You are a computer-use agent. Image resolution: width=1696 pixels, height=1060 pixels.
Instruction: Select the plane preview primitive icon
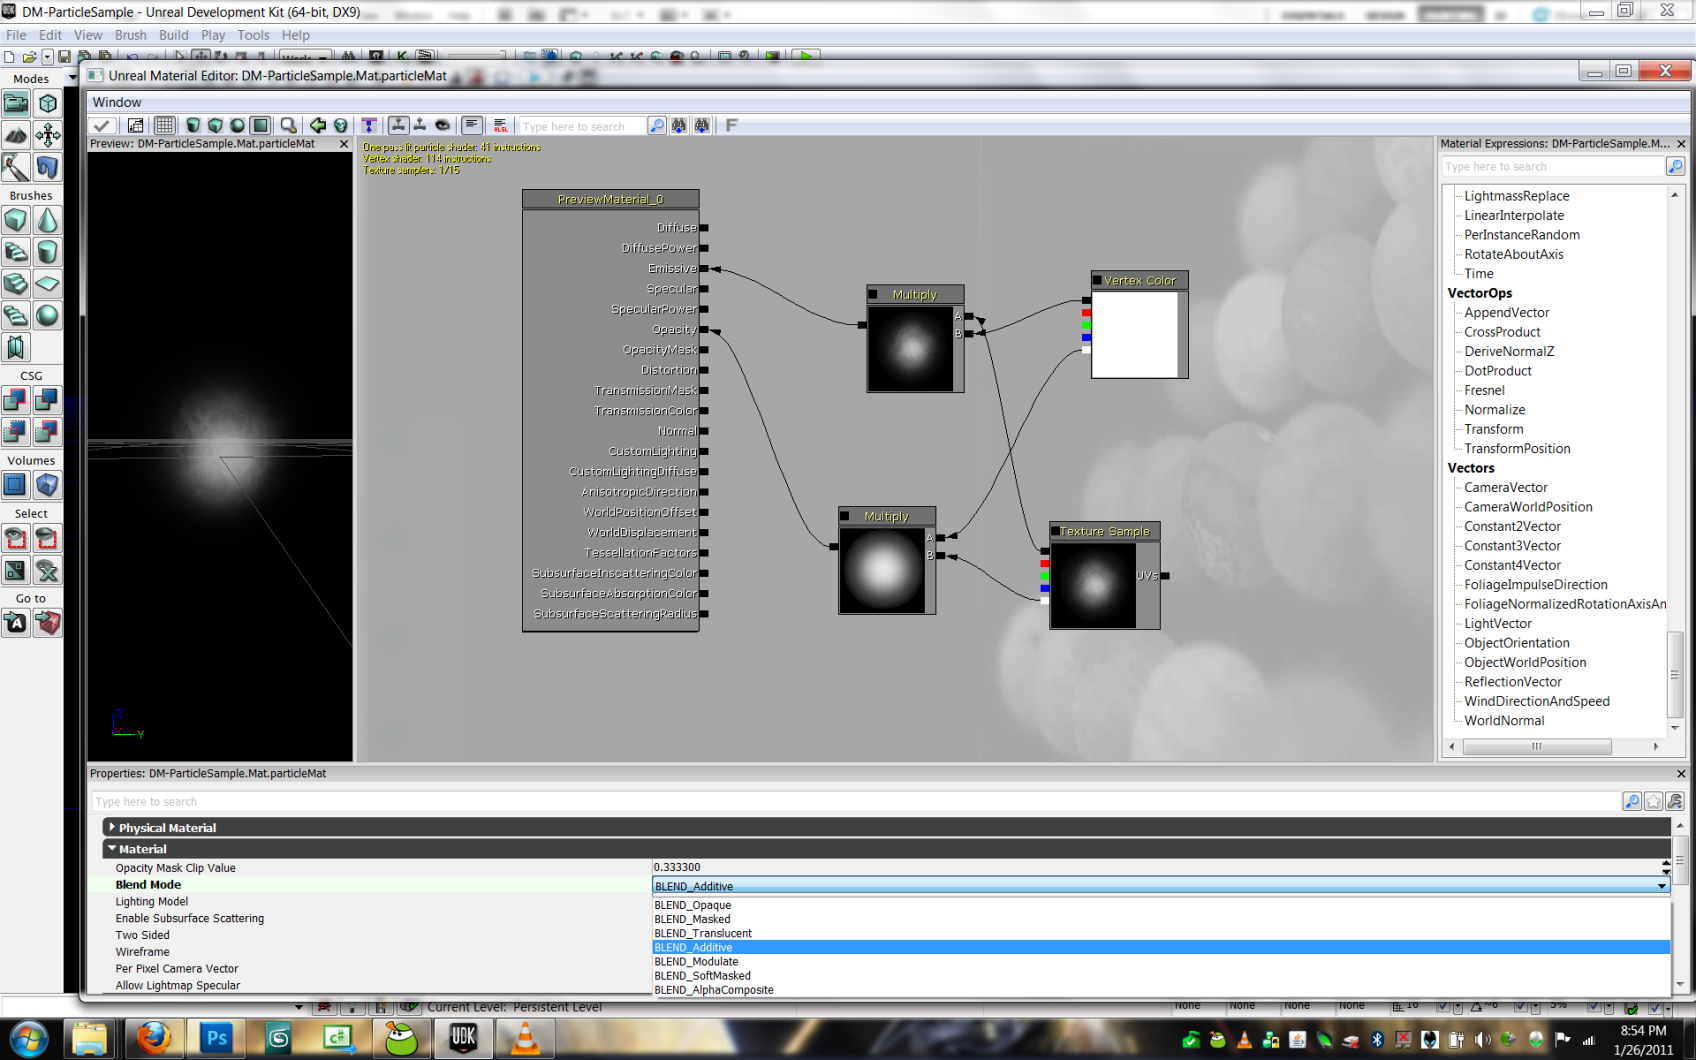click(x=260, y=125)
